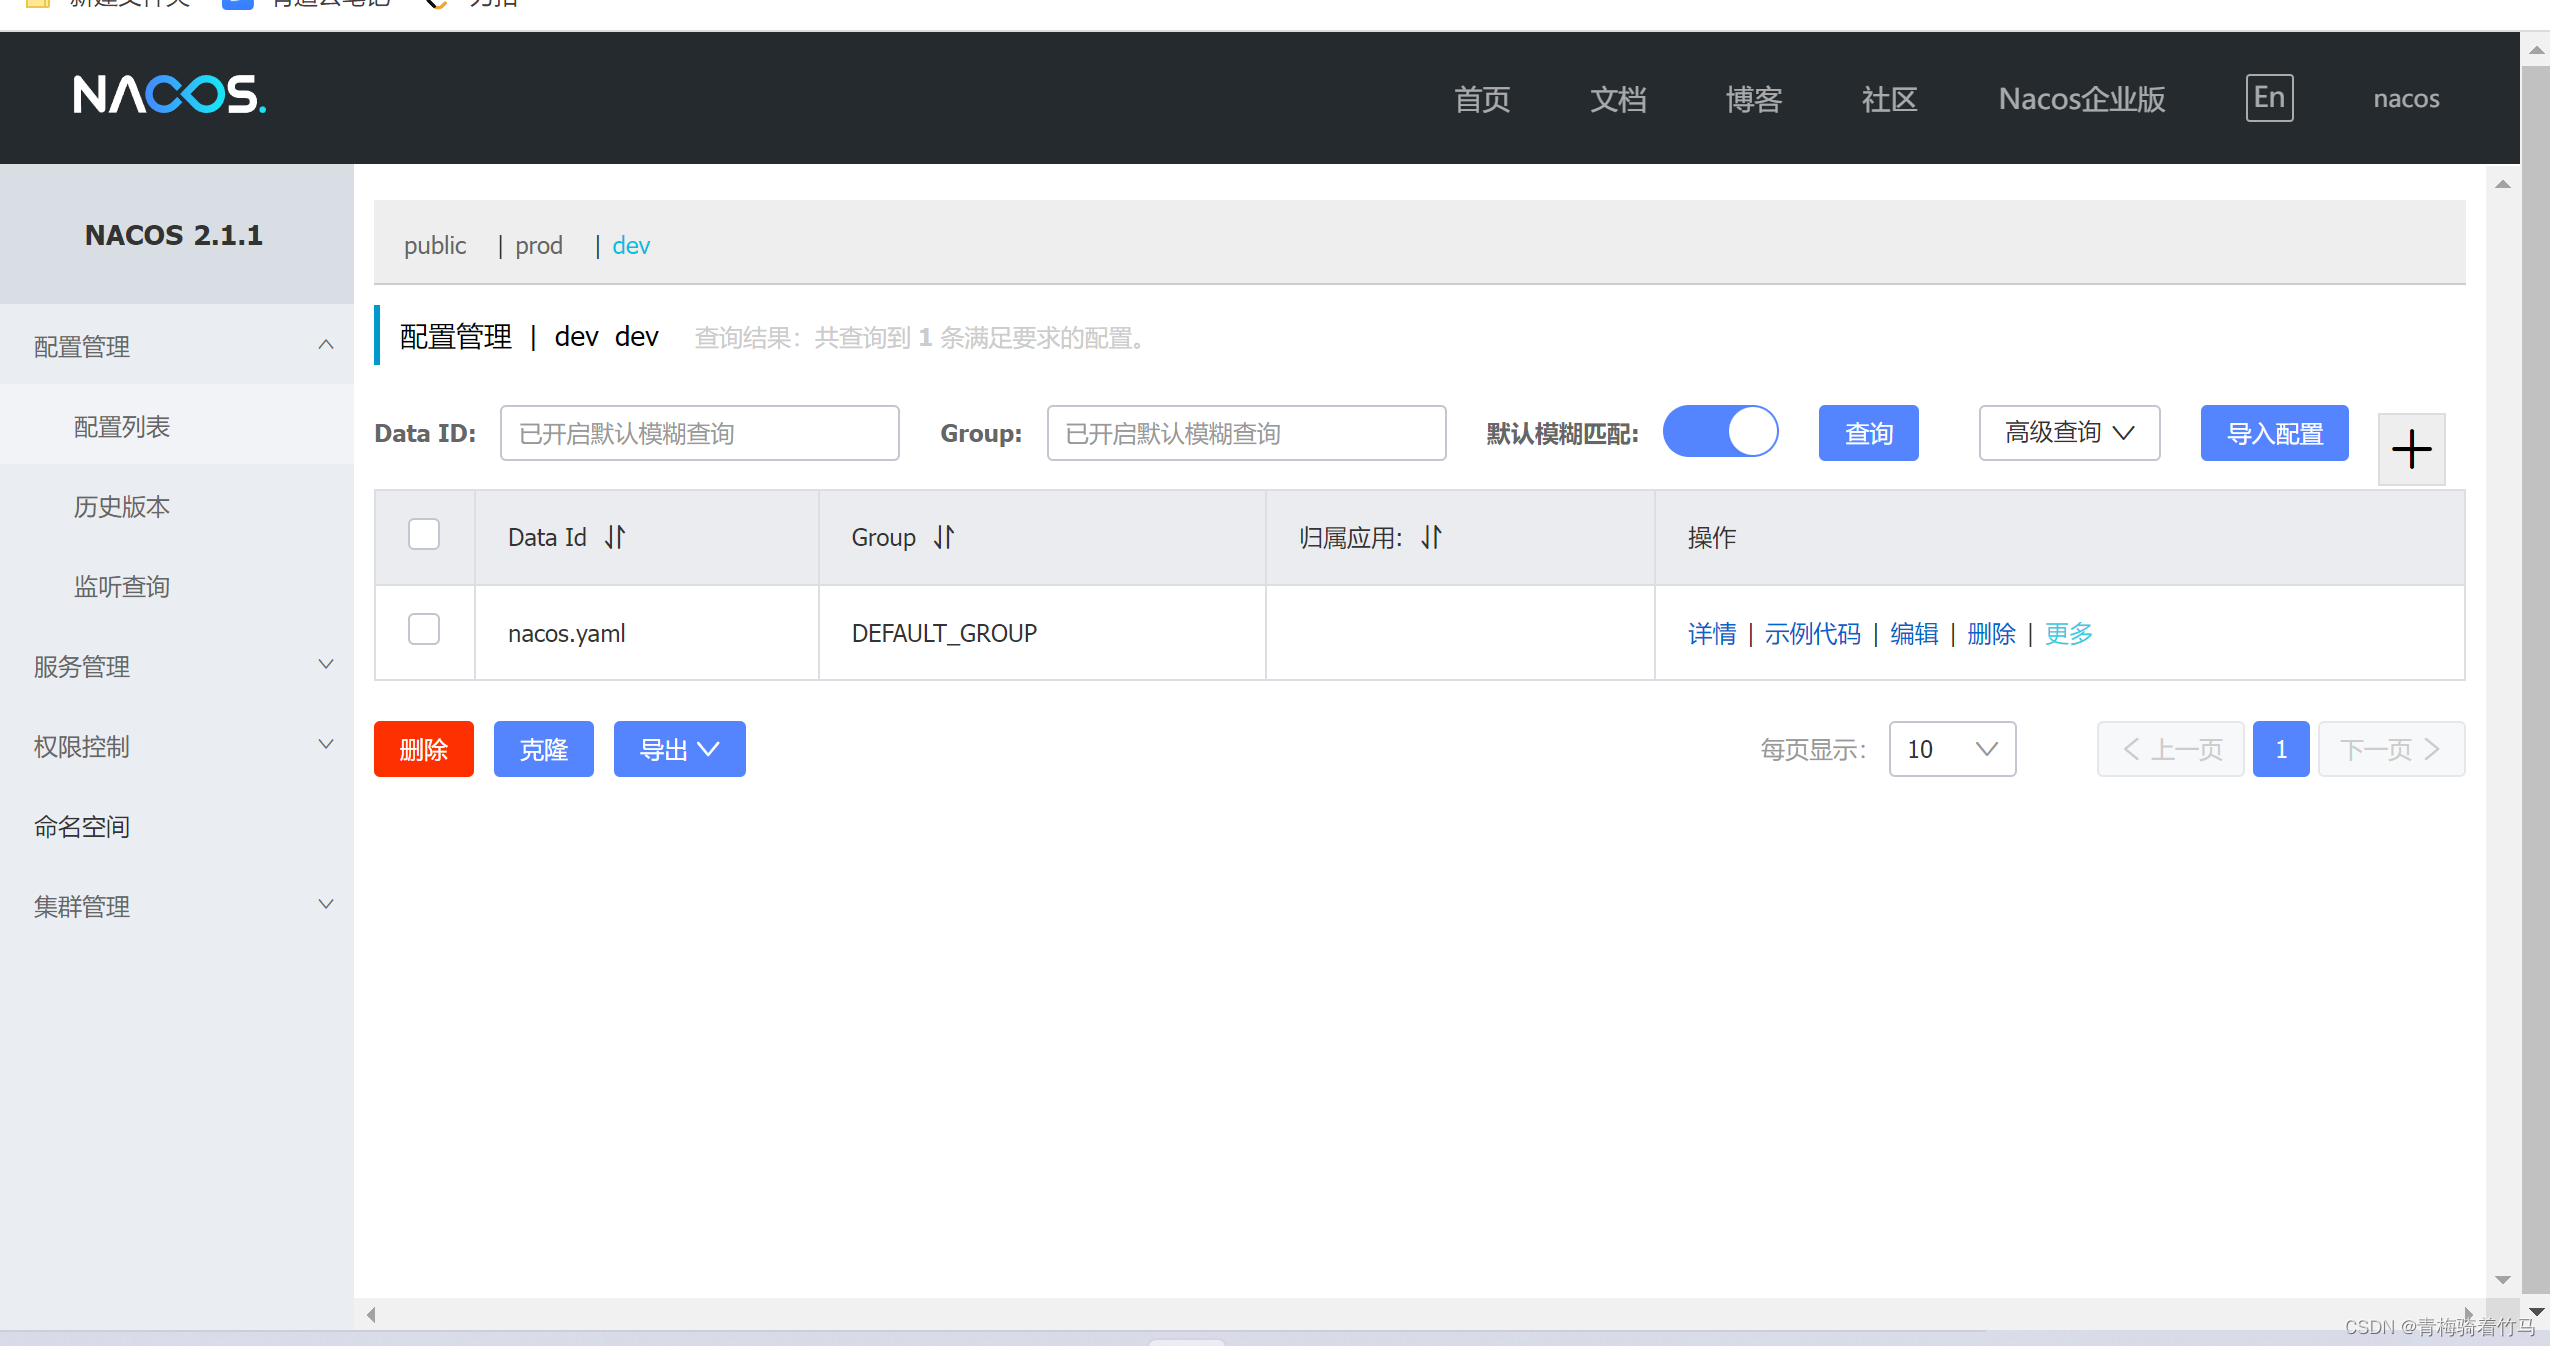Collapse the 配置管理 sidebar section
This screenshot has width=2550, height=1346.
pos(177,346)
